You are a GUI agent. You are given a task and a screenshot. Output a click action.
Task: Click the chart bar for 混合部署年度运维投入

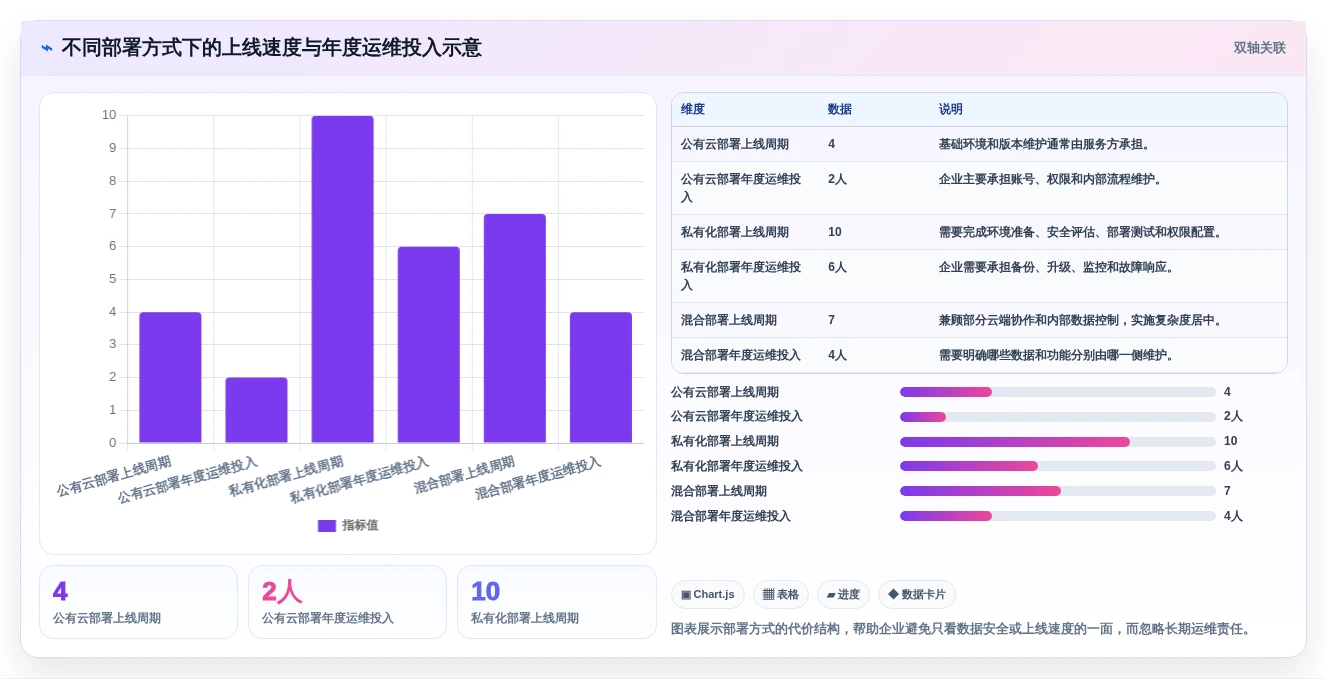click(601, 378)
